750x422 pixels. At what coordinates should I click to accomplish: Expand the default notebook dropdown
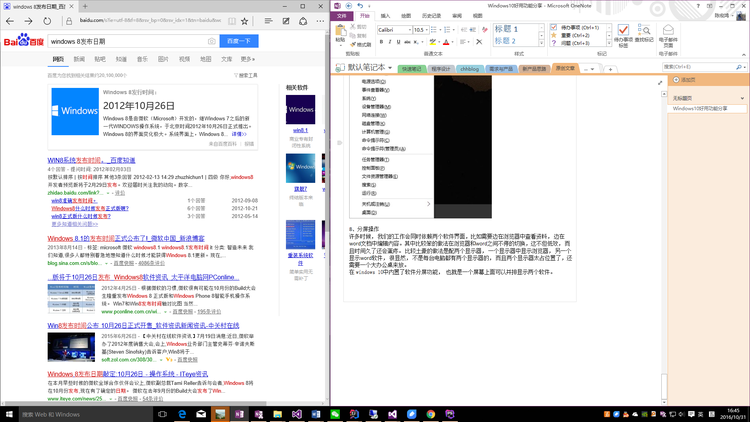click(388, 68)
